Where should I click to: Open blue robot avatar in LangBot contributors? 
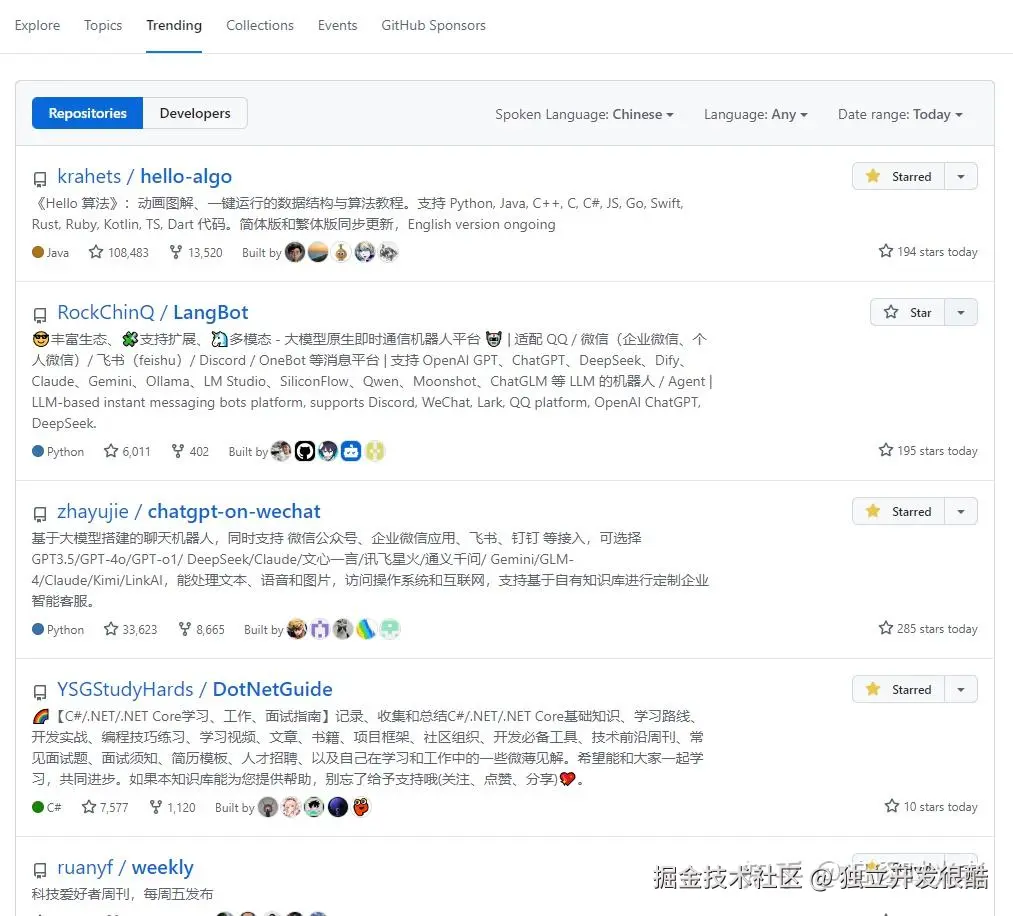[351, 452]
